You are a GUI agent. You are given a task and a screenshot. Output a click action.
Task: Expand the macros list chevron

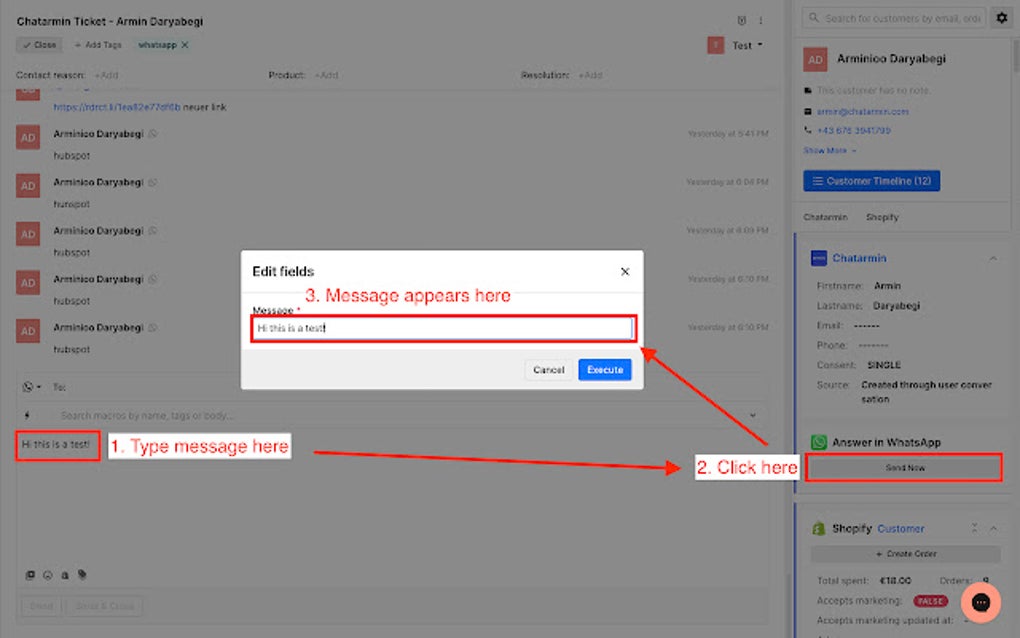[753, 415]
